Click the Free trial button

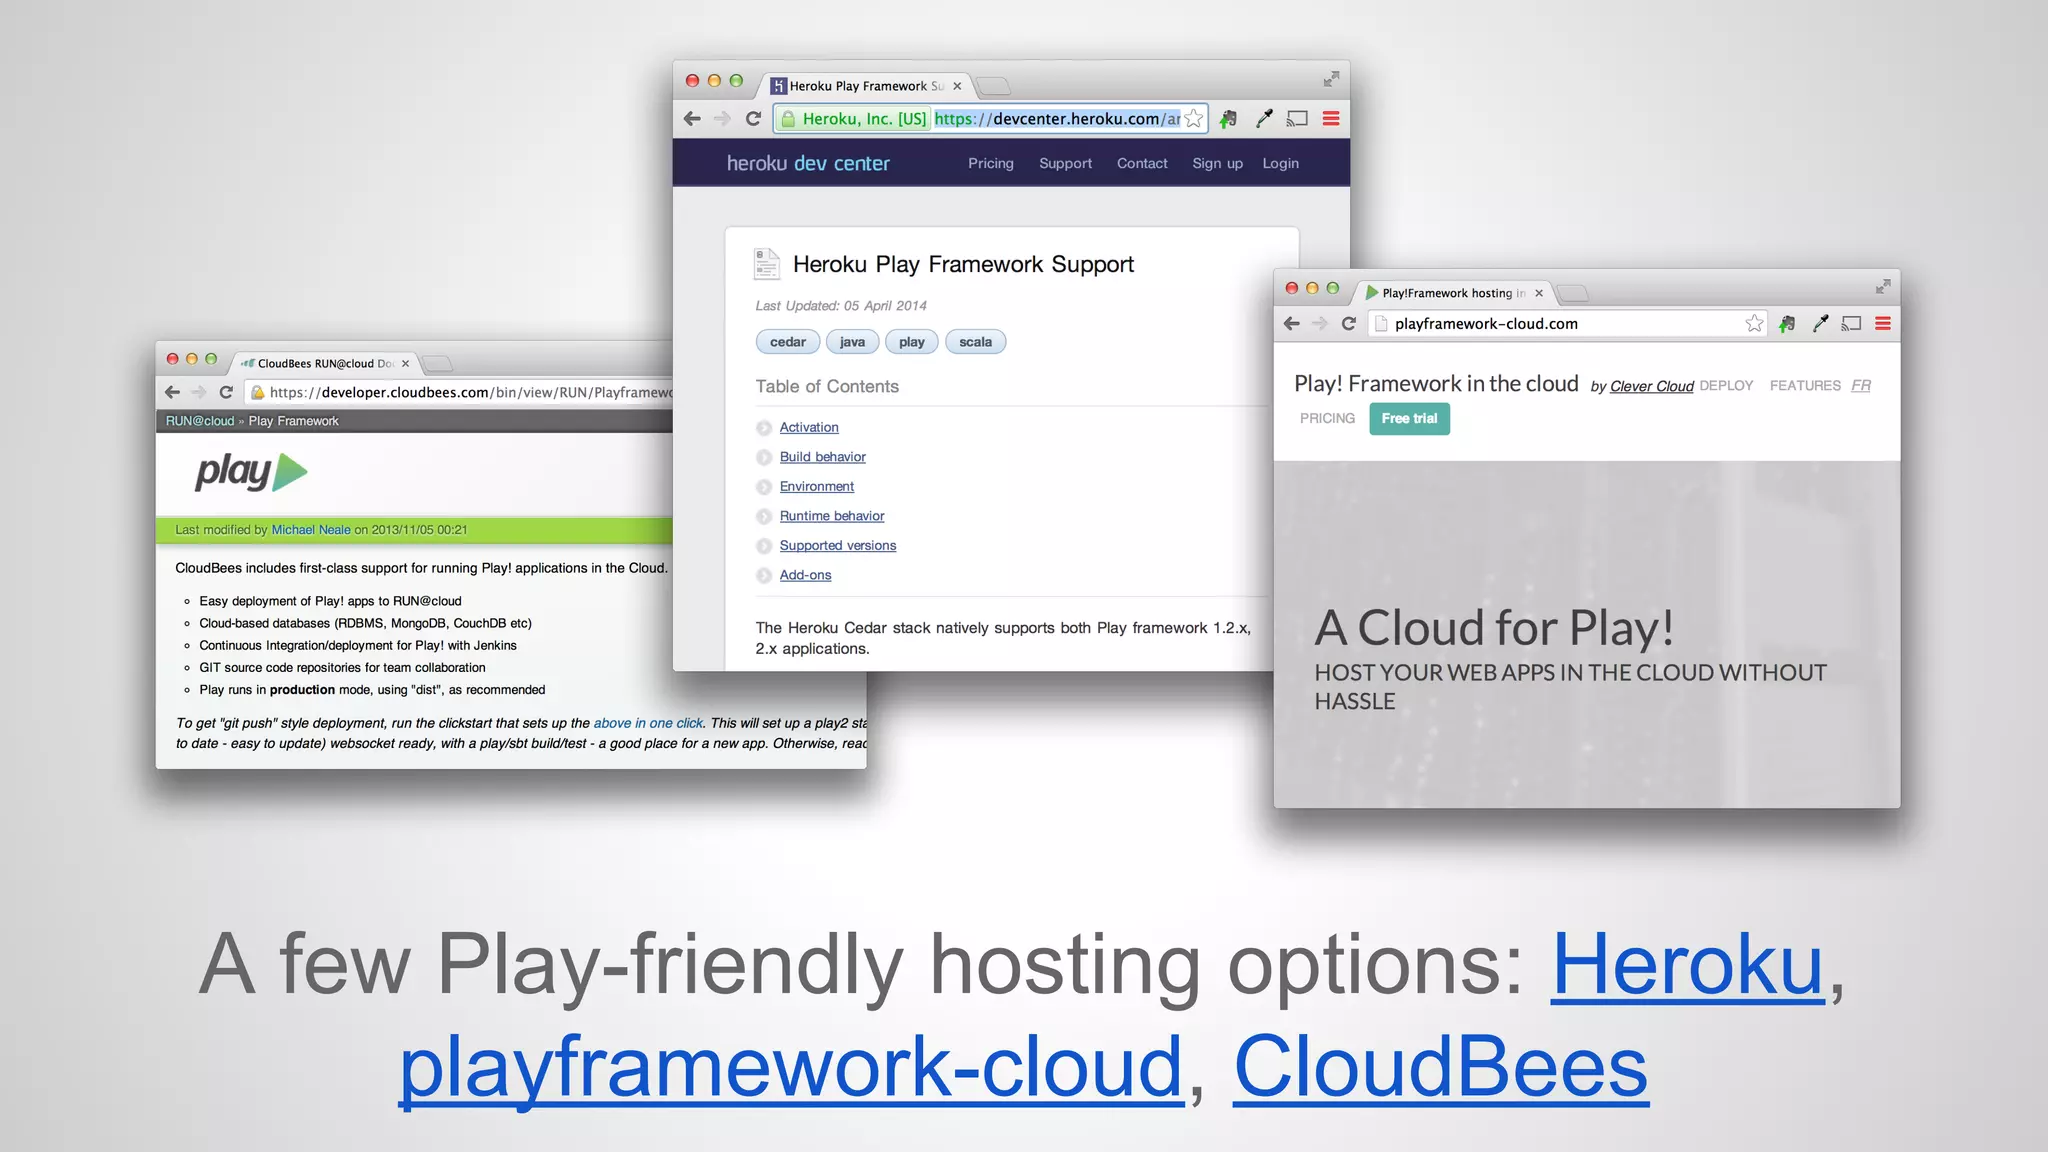[1409, 419]
